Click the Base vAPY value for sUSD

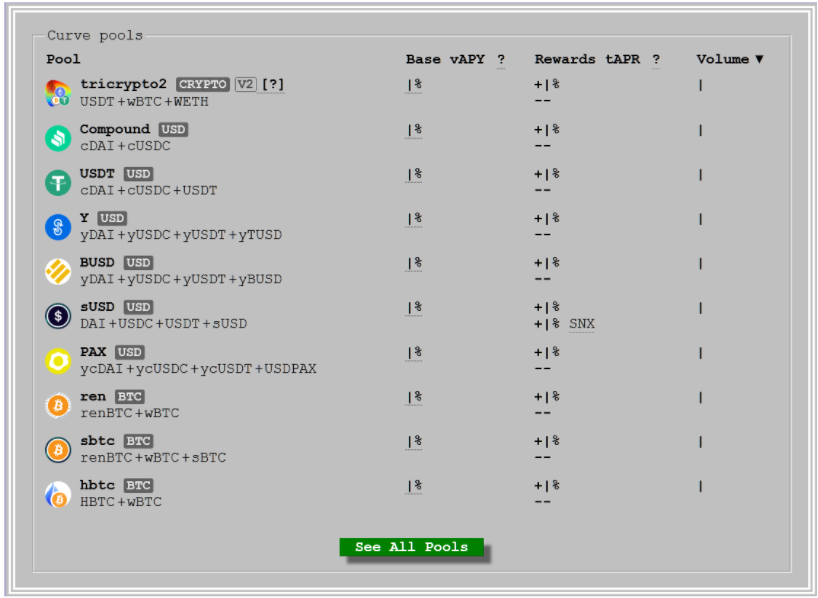point(414,307)
